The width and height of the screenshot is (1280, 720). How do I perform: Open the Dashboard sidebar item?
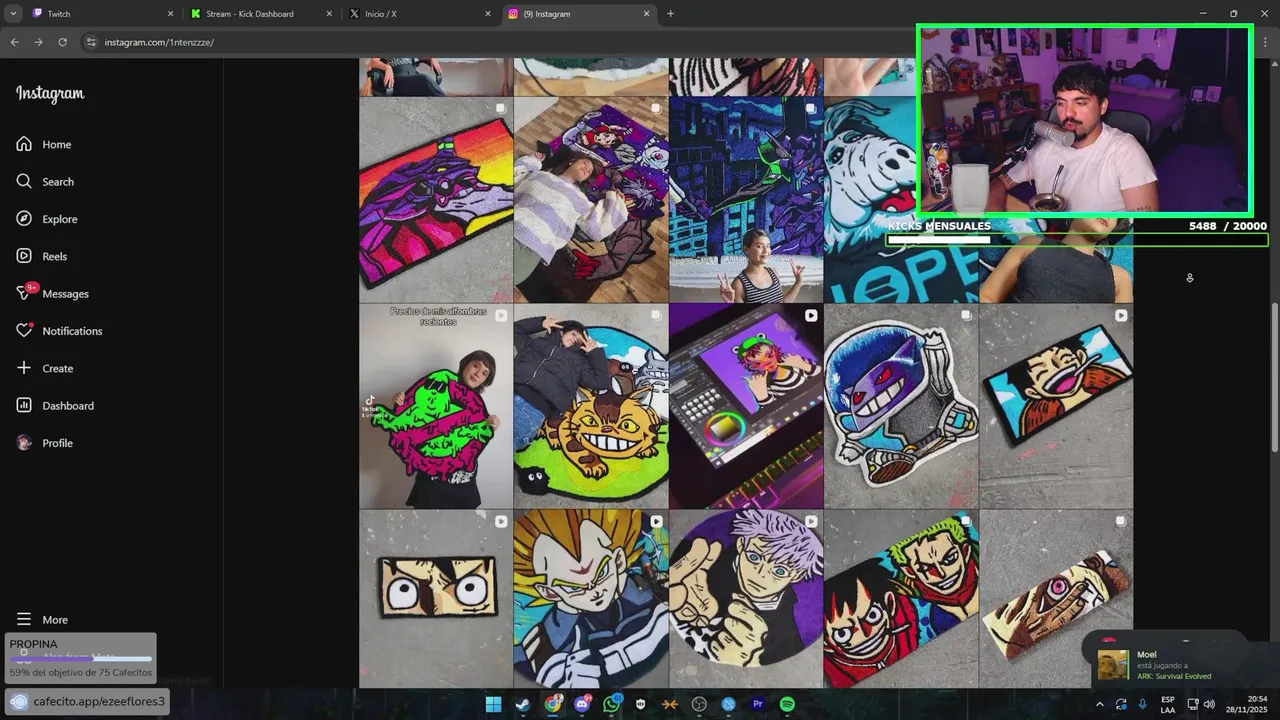[x=55, y=405]
